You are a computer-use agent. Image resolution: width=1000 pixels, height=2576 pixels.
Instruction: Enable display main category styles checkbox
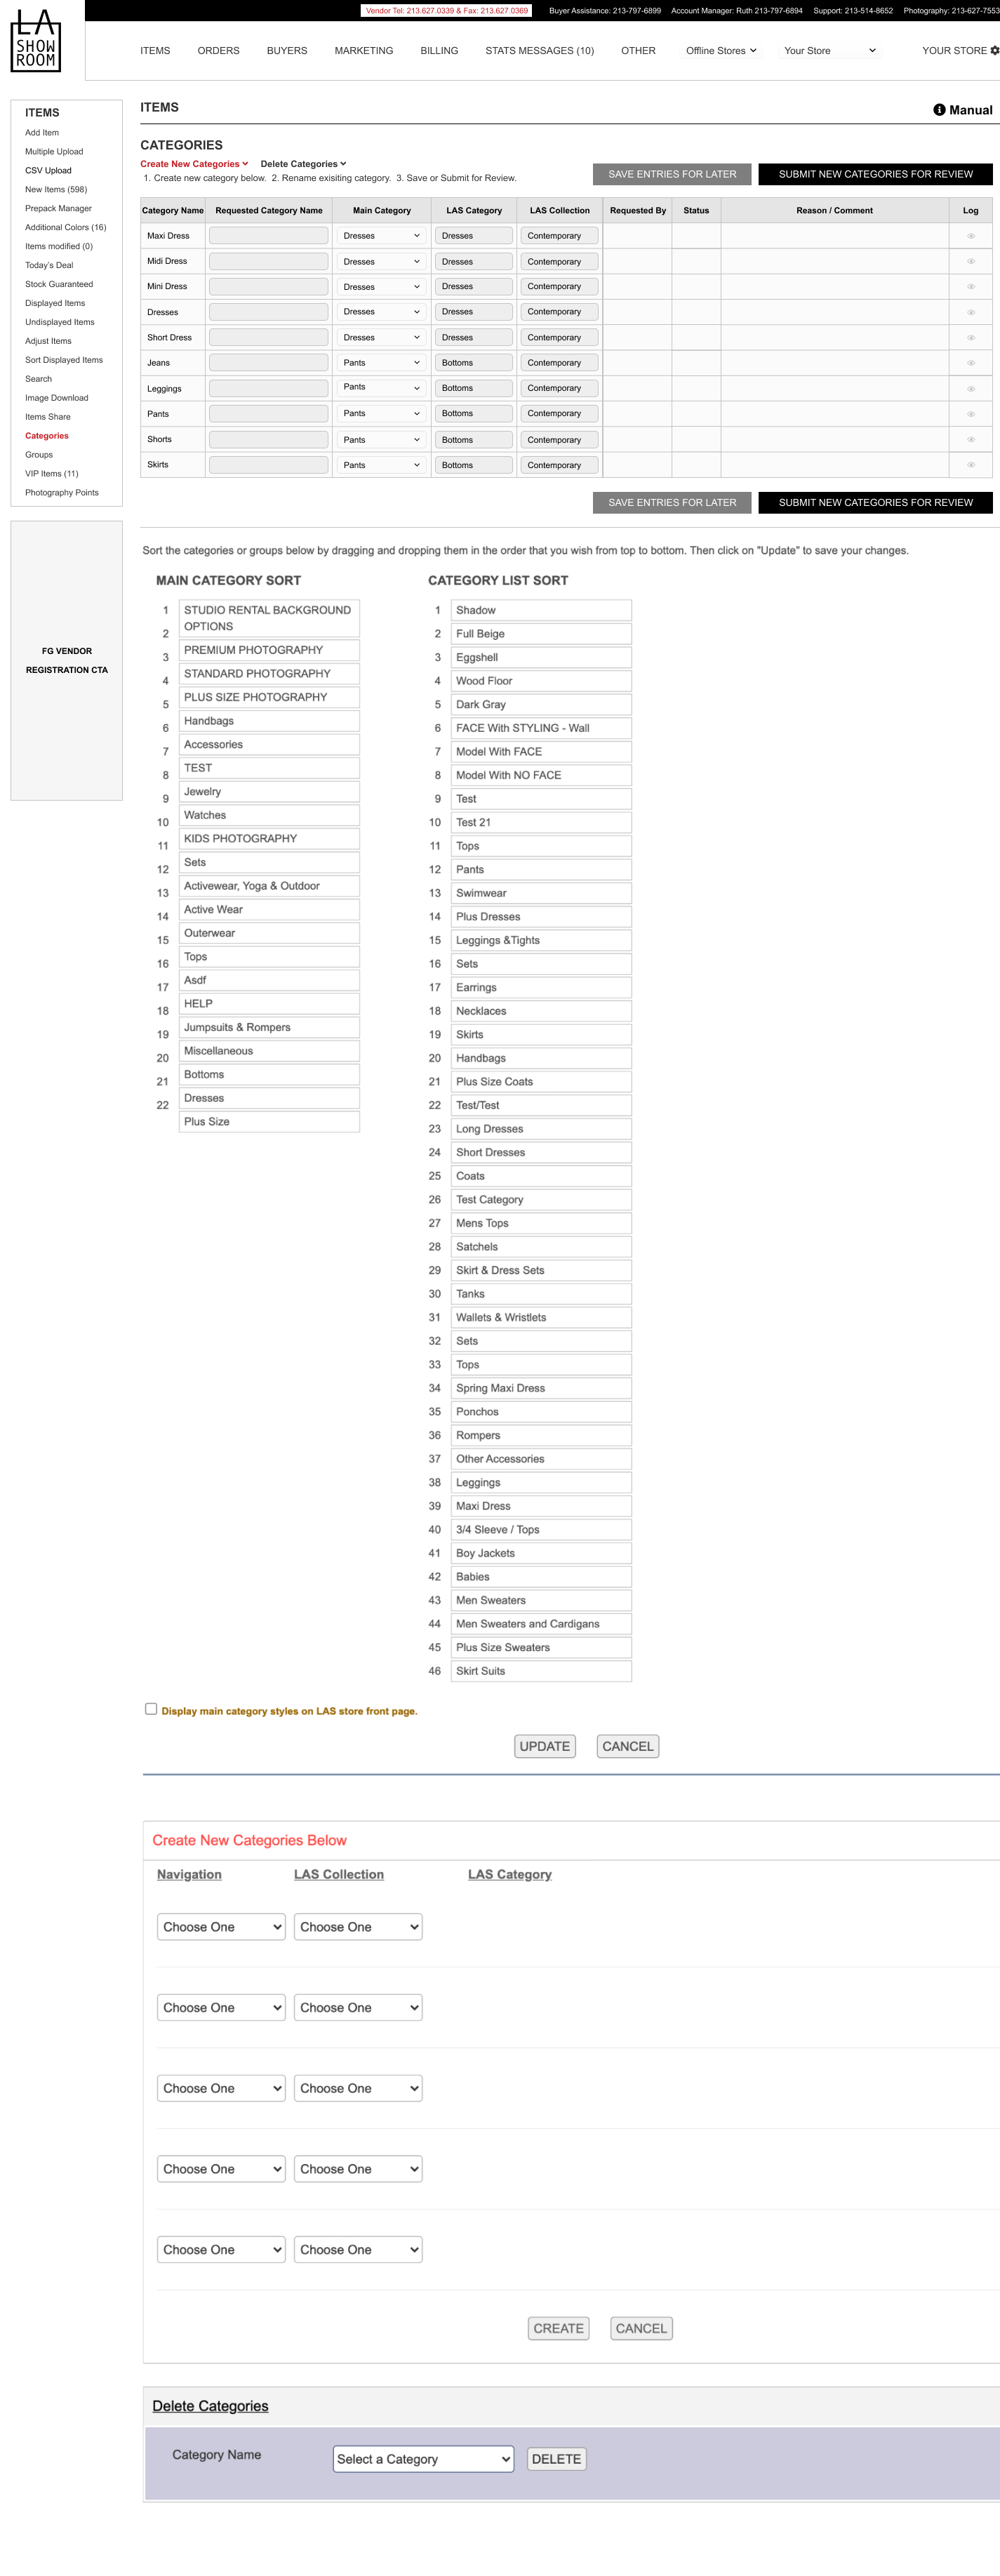[151, 1709]
